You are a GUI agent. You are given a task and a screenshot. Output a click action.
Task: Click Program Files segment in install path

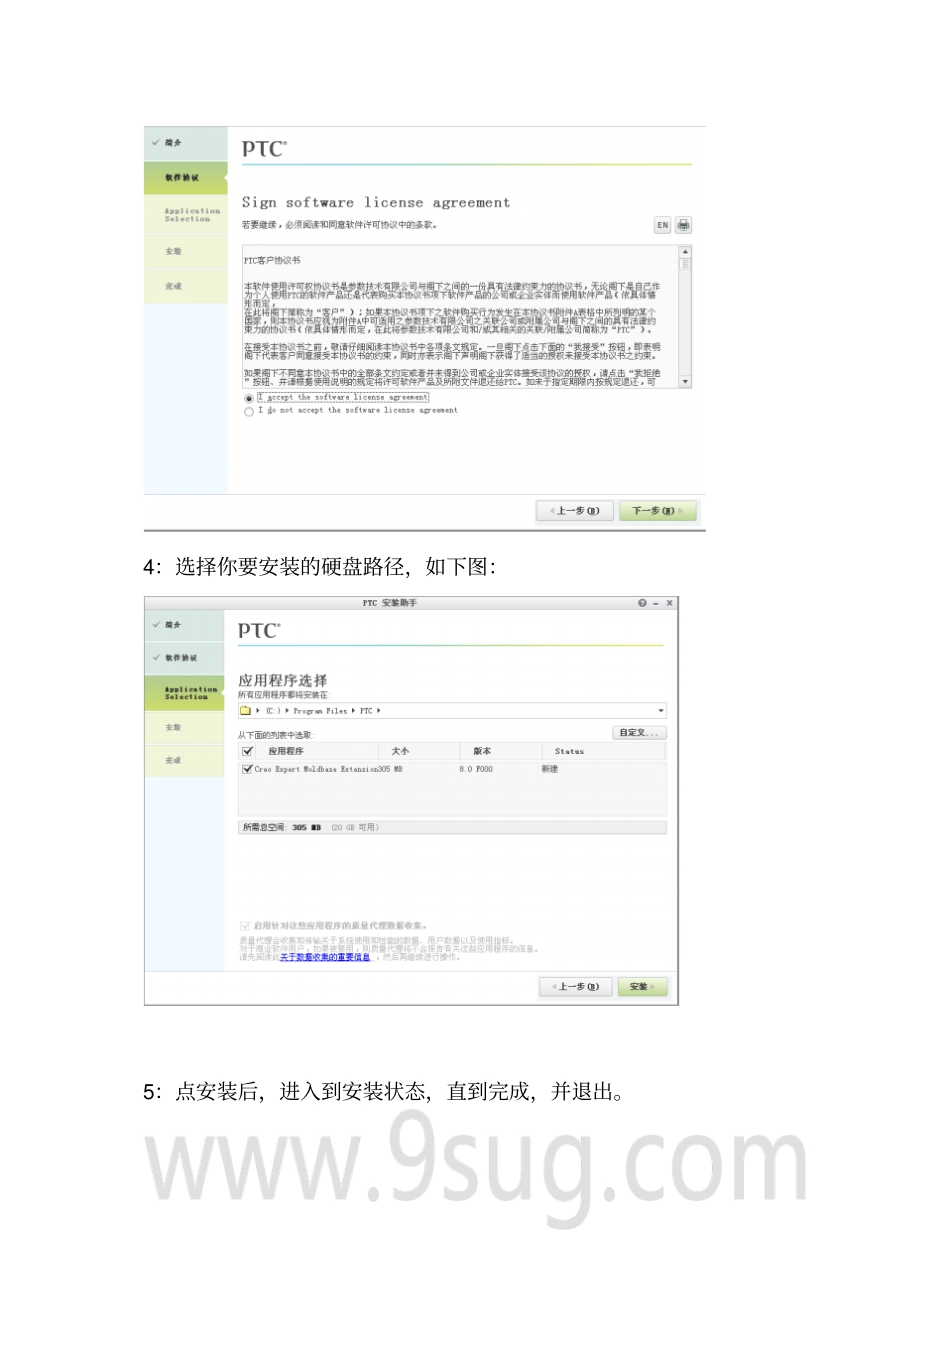320,711
